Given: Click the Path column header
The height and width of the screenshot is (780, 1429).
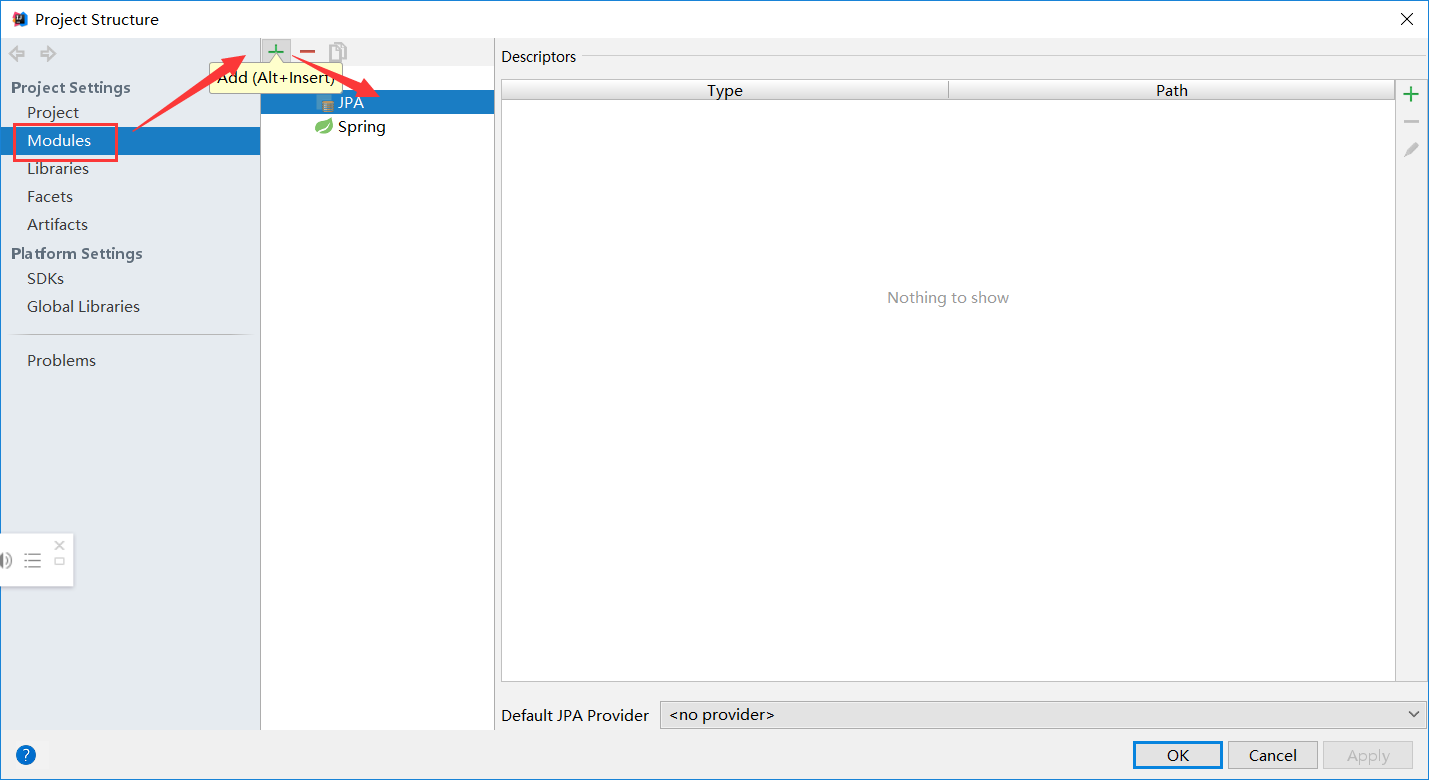Looking at the screenshot, I should point(1172,91).
